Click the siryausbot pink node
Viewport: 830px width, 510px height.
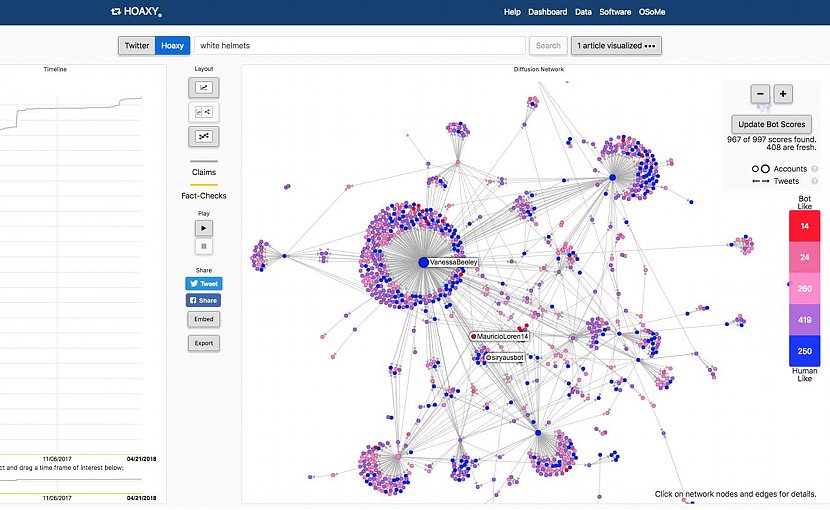(x=489, y=358)
